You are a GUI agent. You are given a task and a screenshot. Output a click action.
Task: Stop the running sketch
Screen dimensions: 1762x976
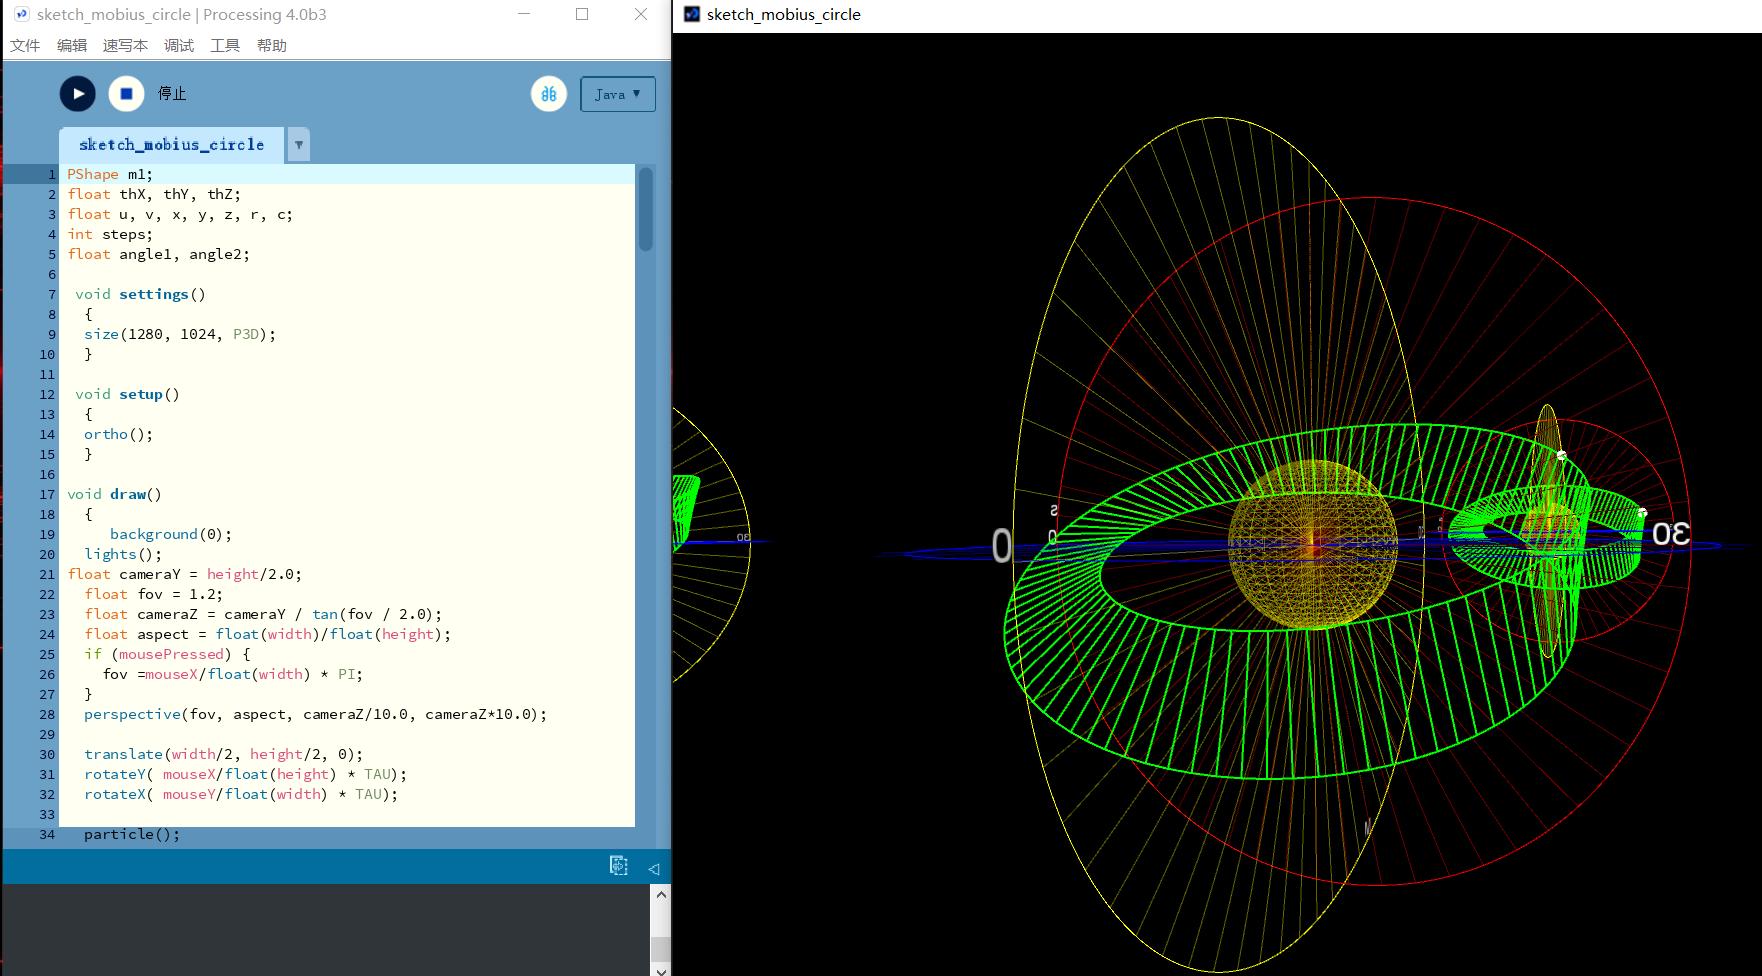point(126,94)
